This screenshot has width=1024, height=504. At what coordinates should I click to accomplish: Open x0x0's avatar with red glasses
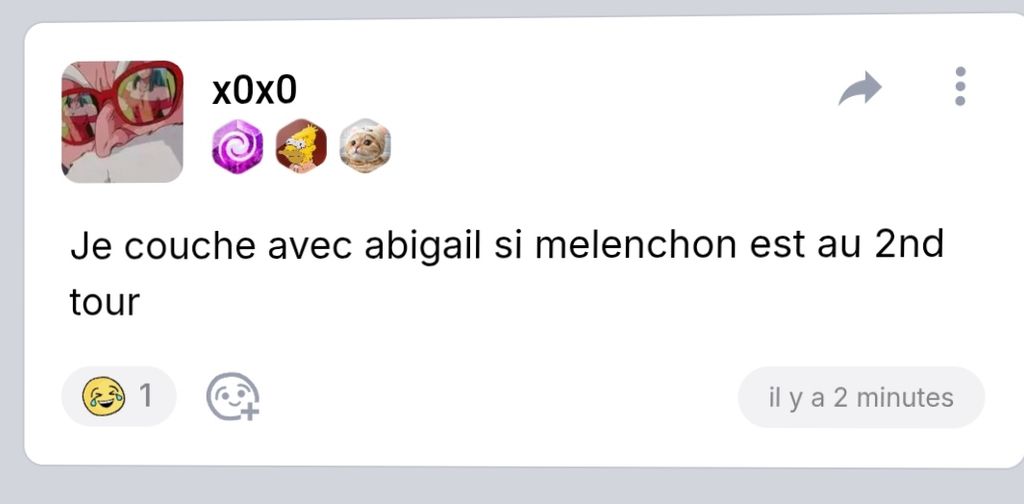coord(122,122)
